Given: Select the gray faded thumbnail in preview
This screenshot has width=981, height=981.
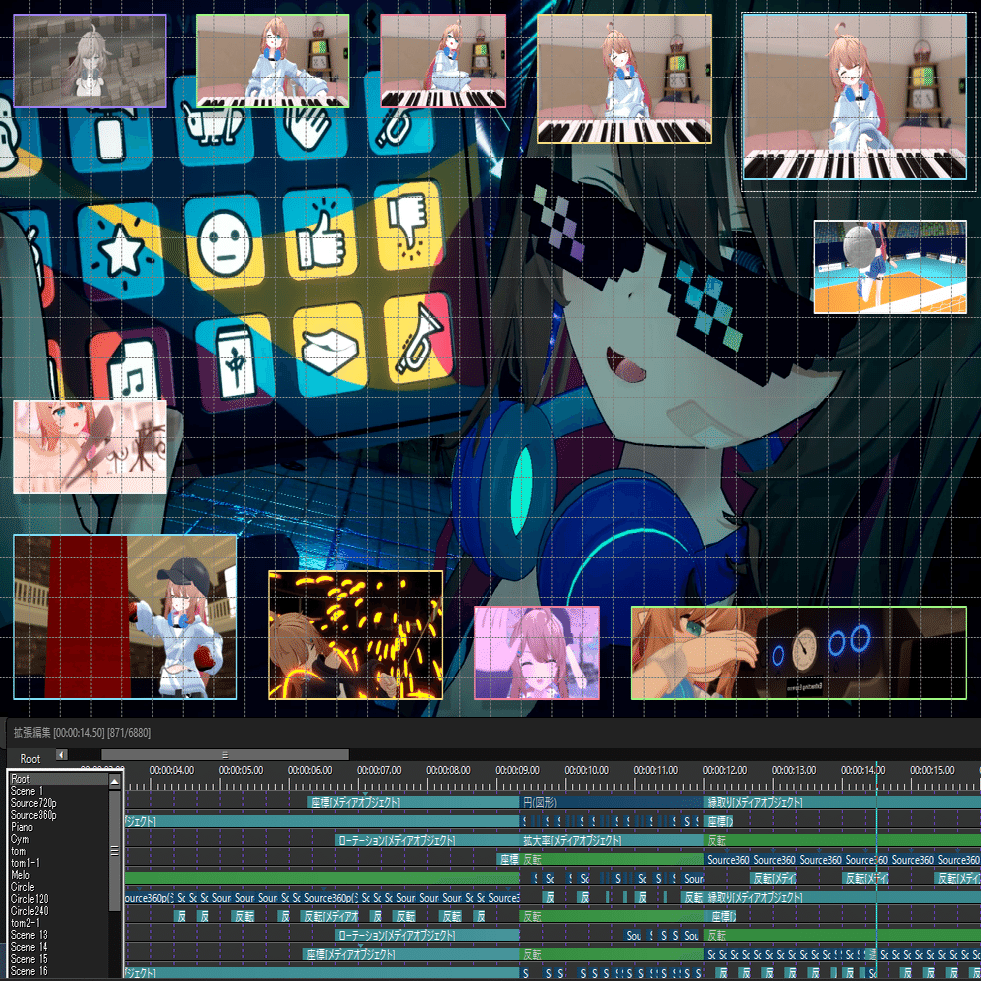Looking at the screenshot, I should click(90, 61).
